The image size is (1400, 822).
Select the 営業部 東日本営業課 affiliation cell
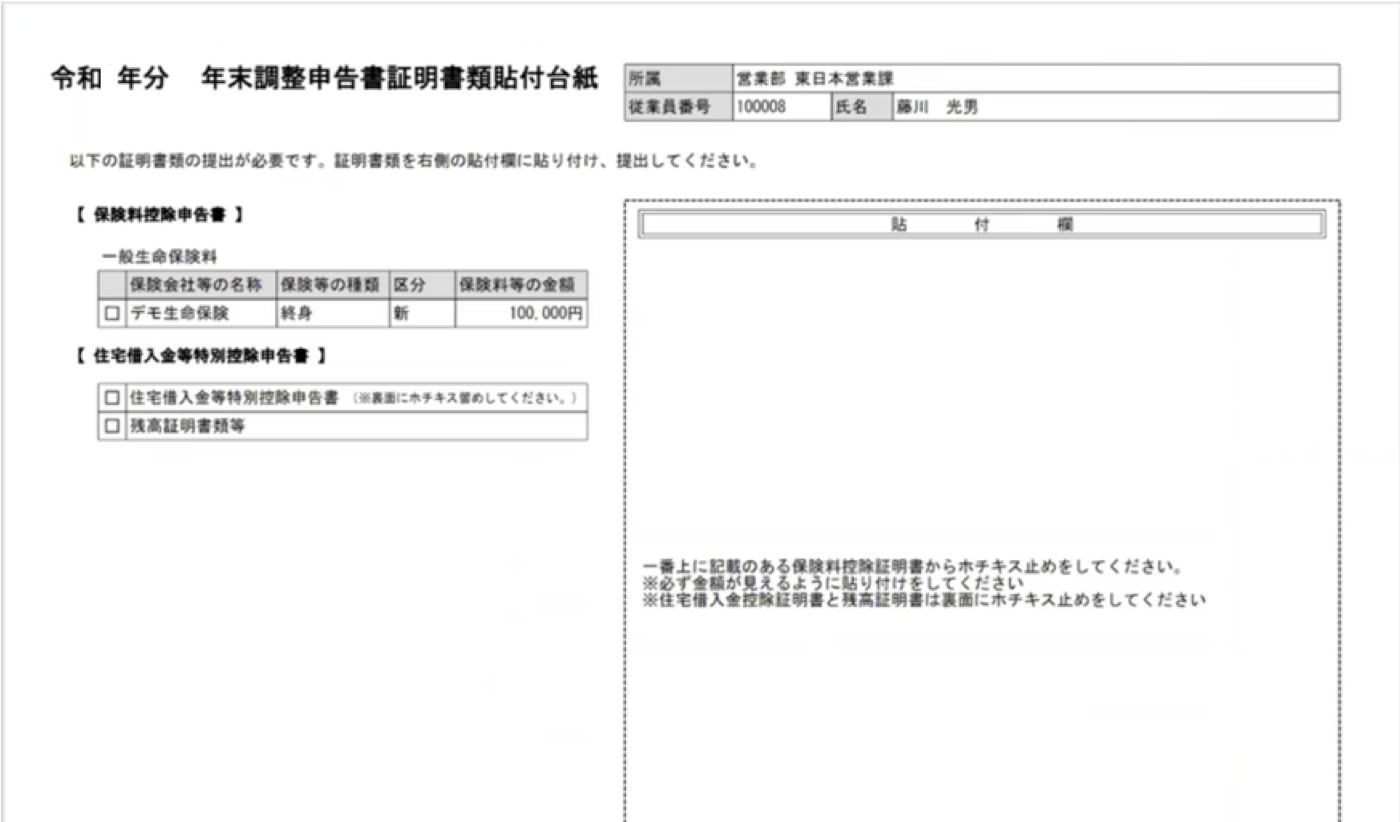coord(1035,78)
